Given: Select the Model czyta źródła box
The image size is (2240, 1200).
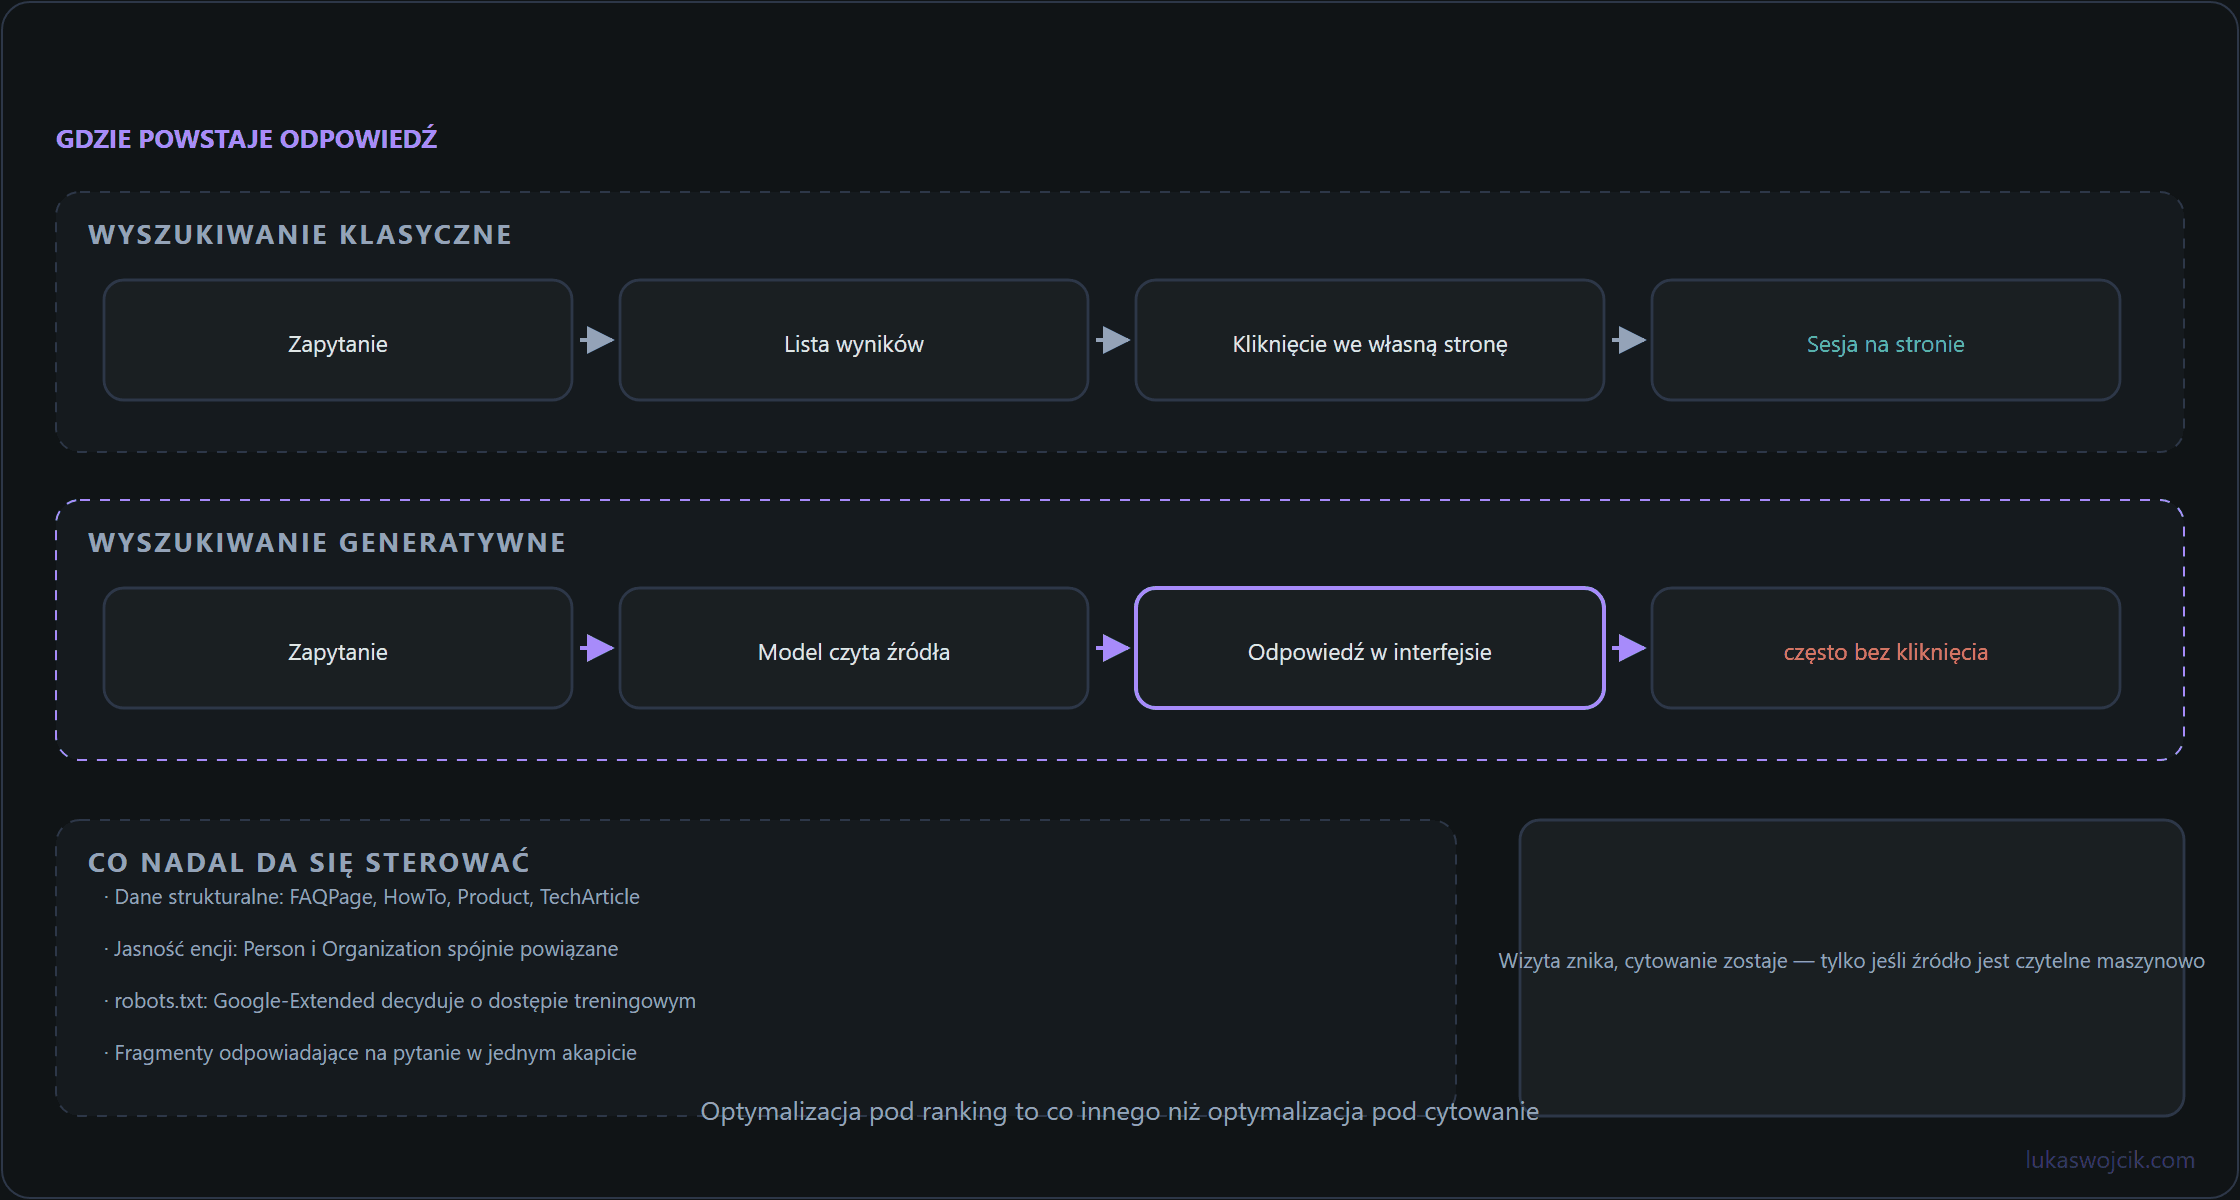Looking at the screenshot, I should tap(854, 648).
